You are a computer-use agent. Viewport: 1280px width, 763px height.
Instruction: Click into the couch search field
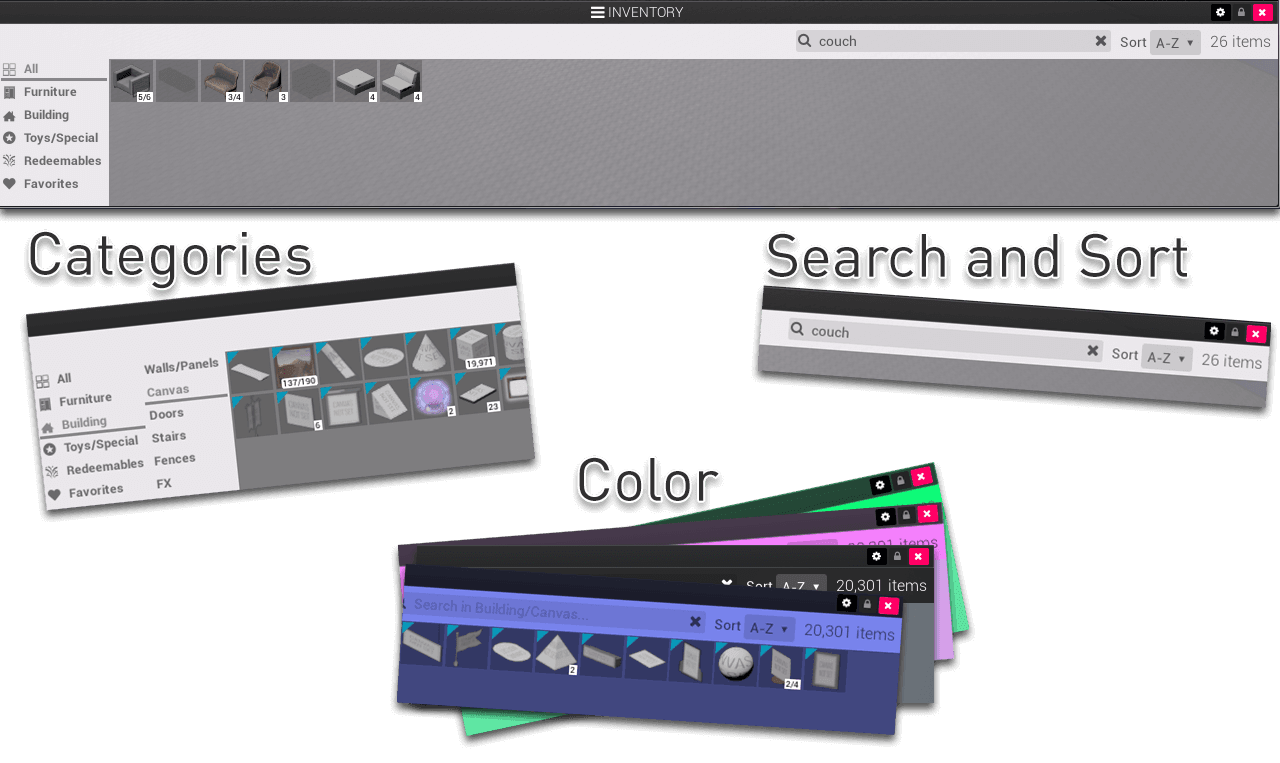point(950,41)
